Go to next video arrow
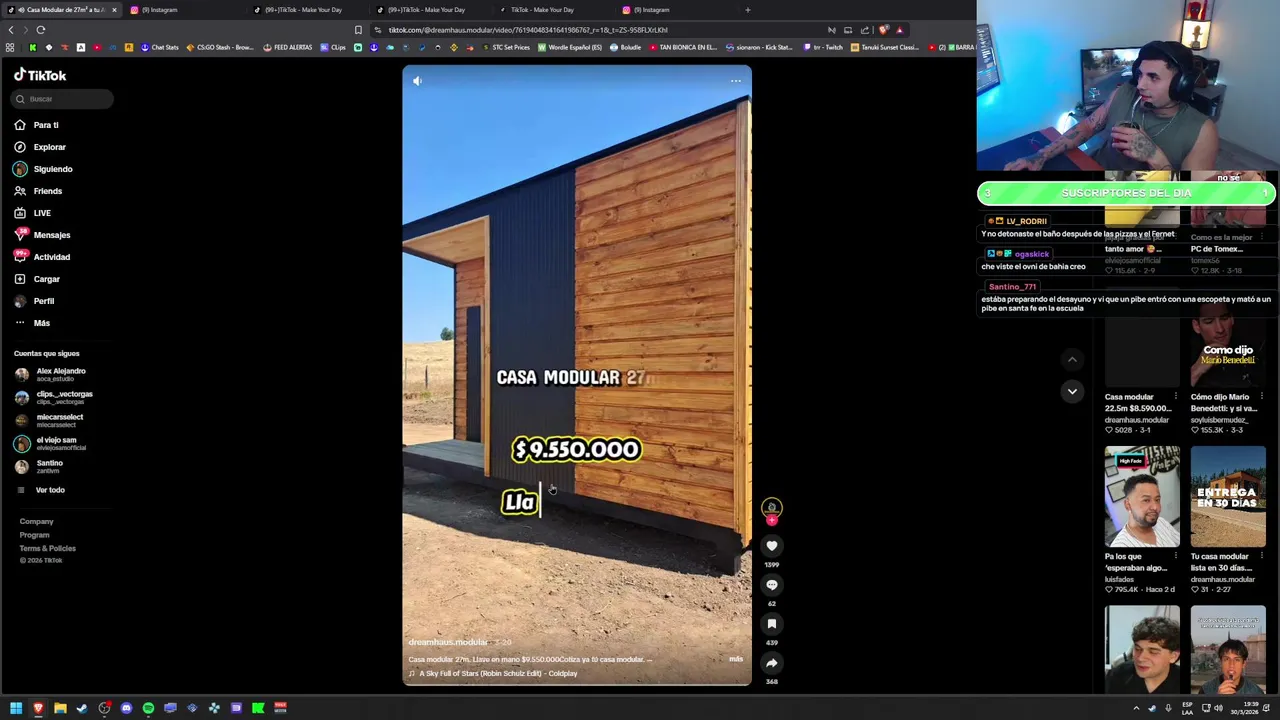 coord(1072,391)
